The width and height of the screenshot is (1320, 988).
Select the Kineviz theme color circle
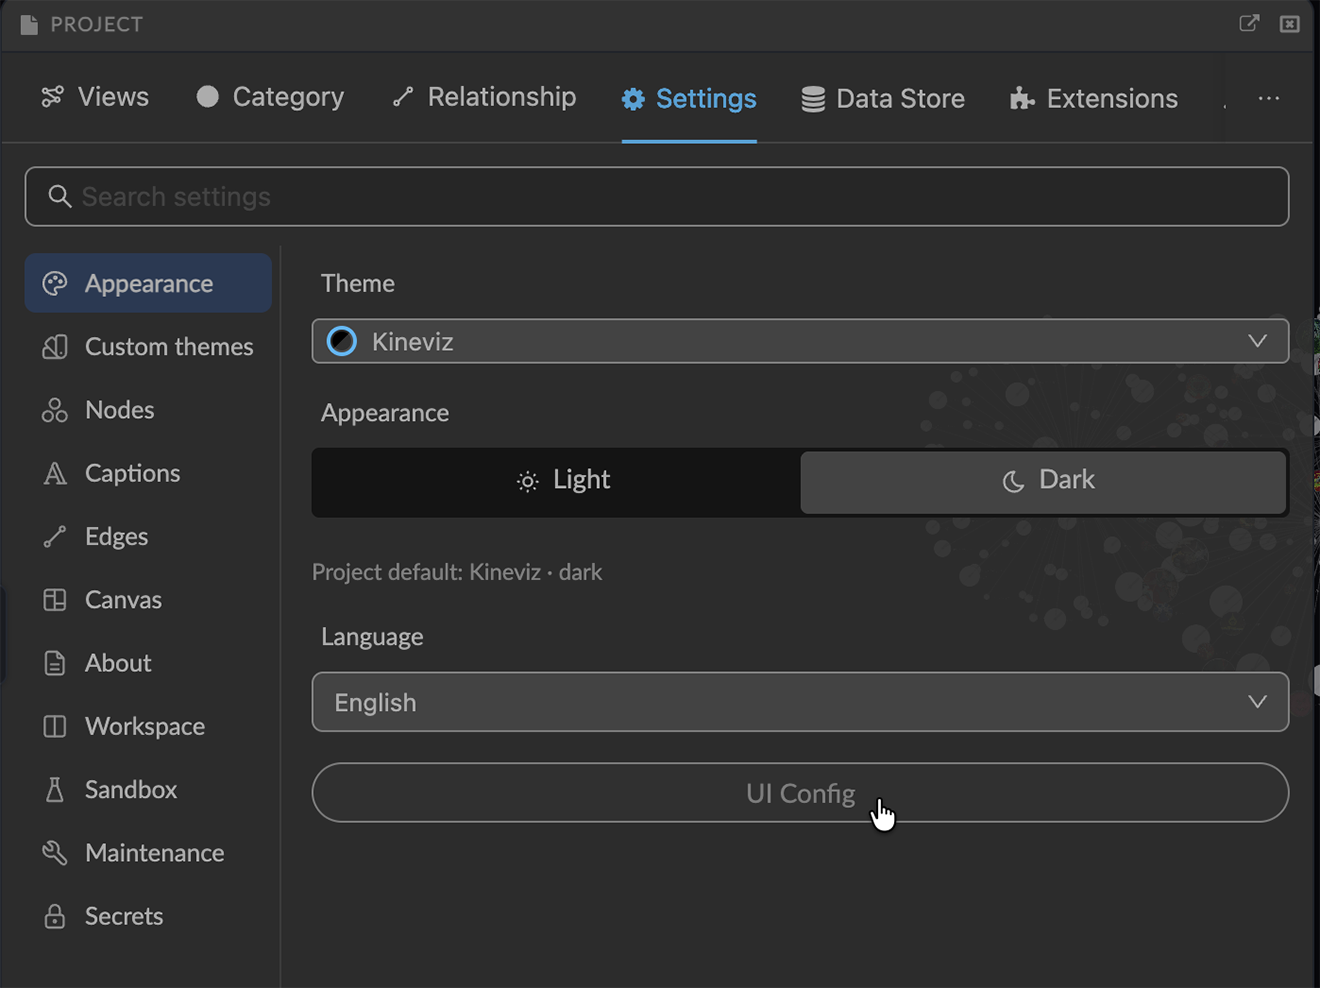(x=342, y=341)
